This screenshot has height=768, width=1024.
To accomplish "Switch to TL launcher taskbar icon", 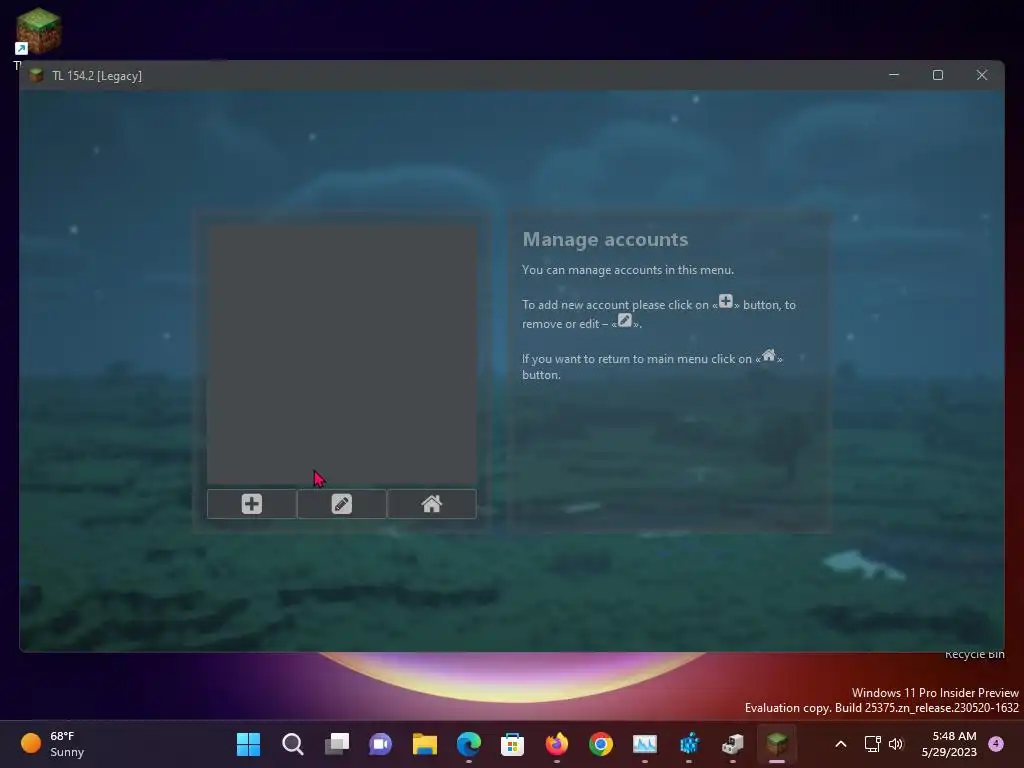I will pos(776,744).
